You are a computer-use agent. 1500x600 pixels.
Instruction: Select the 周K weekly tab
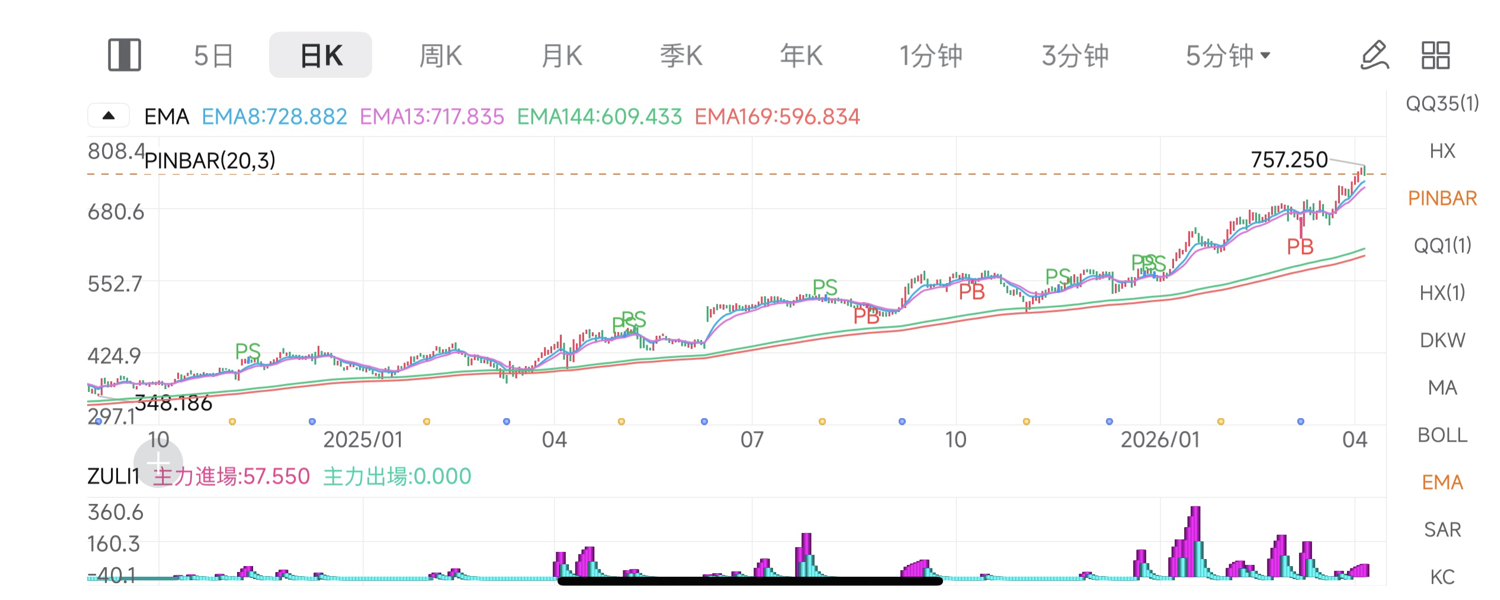440,55
